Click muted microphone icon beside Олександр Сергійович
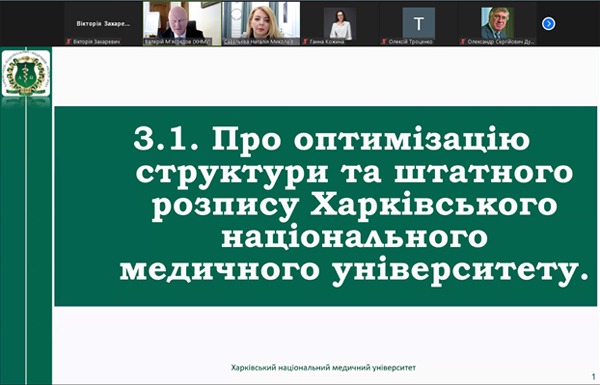Viewport: 600px width, 385px height. point(463,41)
